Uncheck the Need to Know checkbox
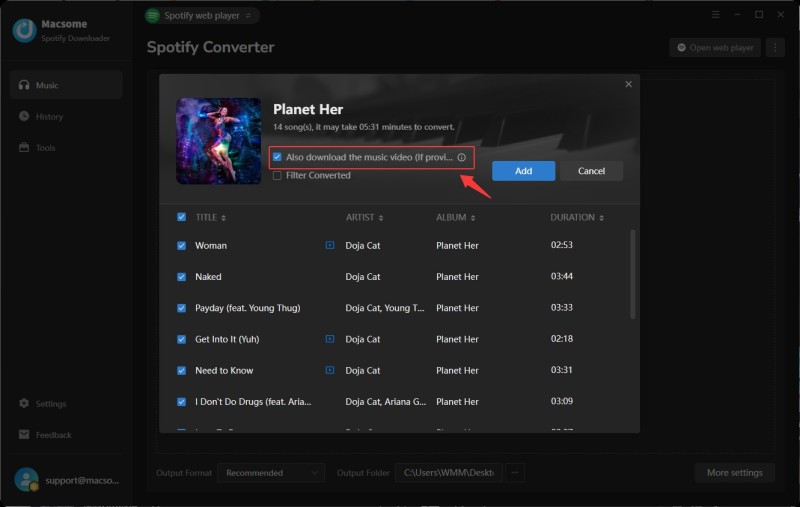The image size is (800, 507). coord(182,370)
